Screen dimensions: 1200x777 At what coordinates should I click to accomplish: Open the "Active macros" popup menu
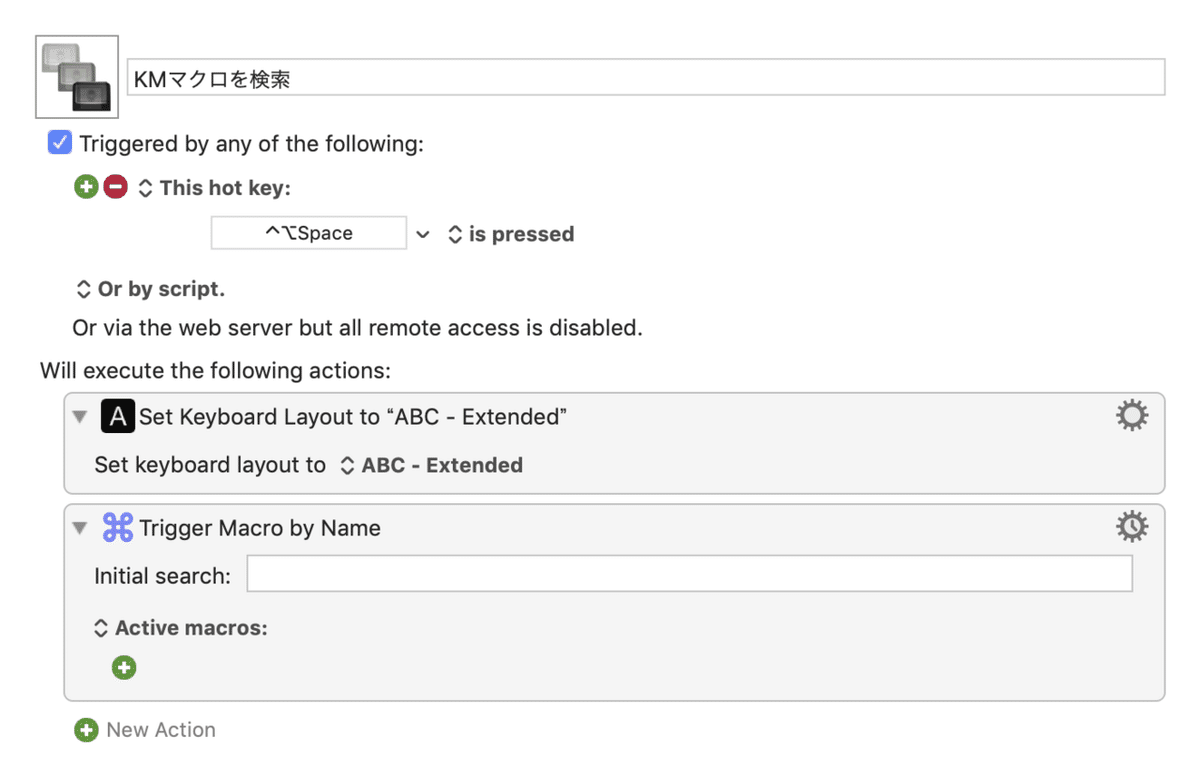coord(180,628)
